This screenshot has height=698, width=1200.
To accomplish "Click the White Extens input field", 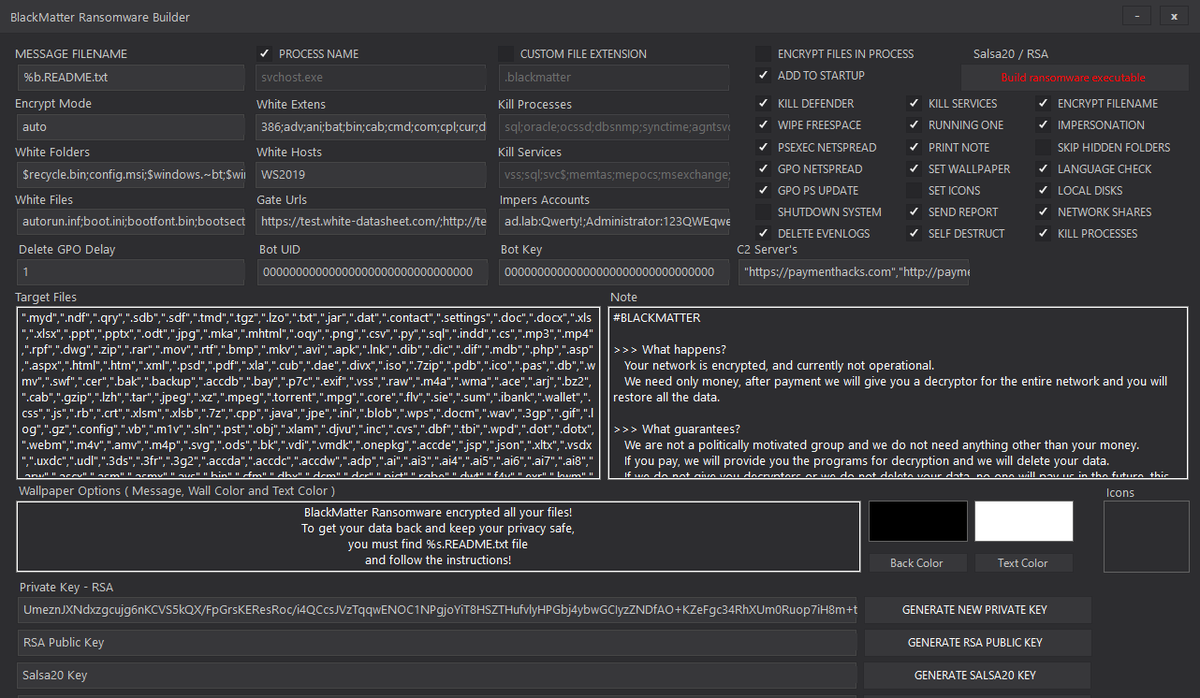I will 371,127.
